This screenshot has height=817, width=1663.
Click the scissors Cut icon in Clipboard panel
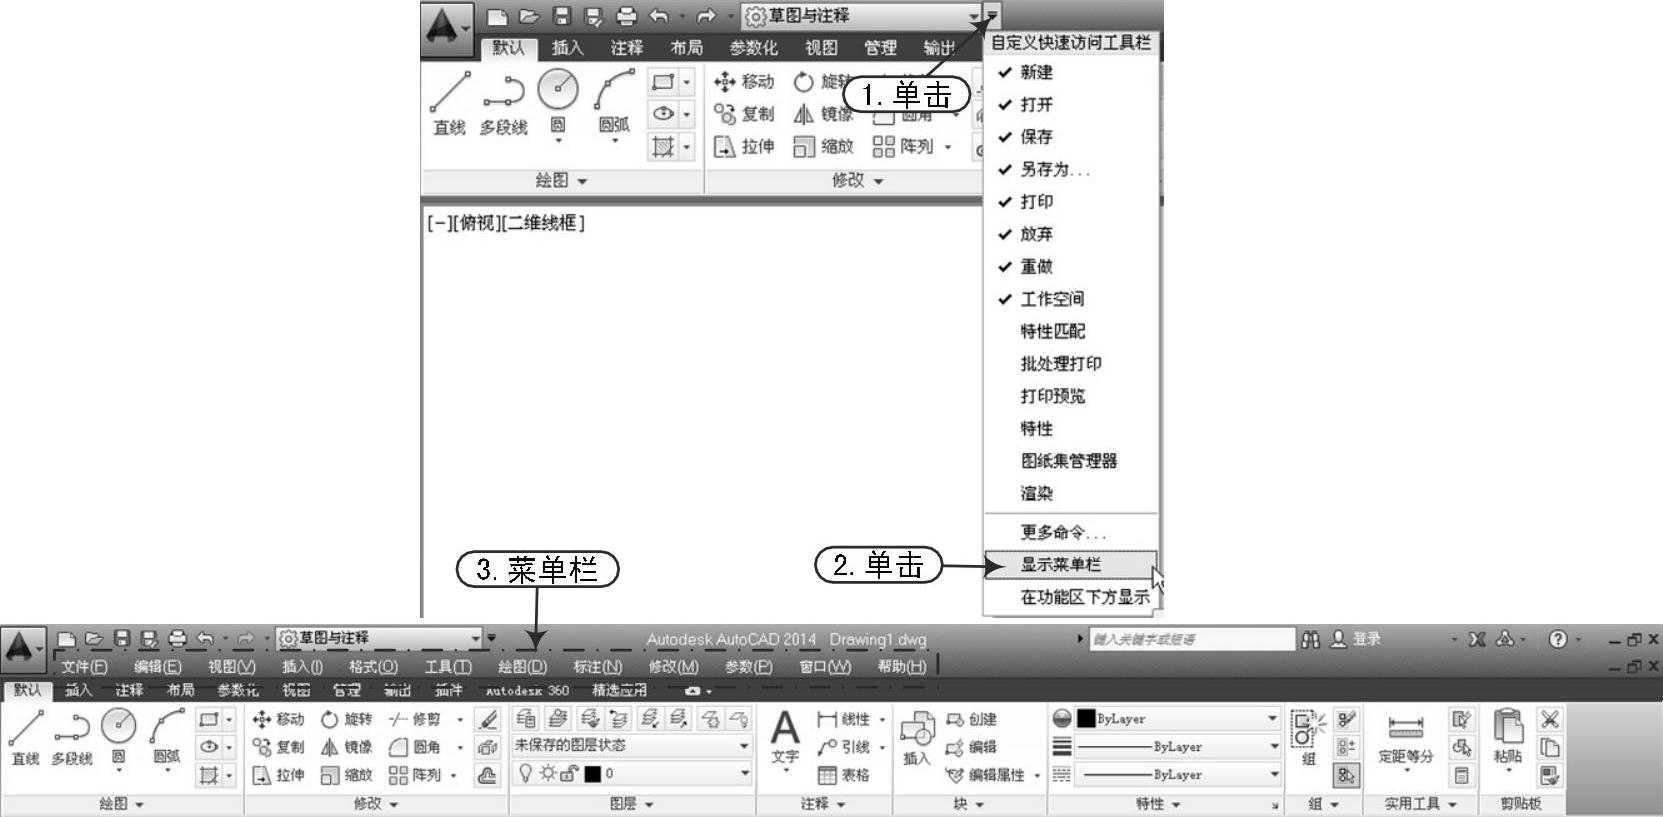(1550, 719)
